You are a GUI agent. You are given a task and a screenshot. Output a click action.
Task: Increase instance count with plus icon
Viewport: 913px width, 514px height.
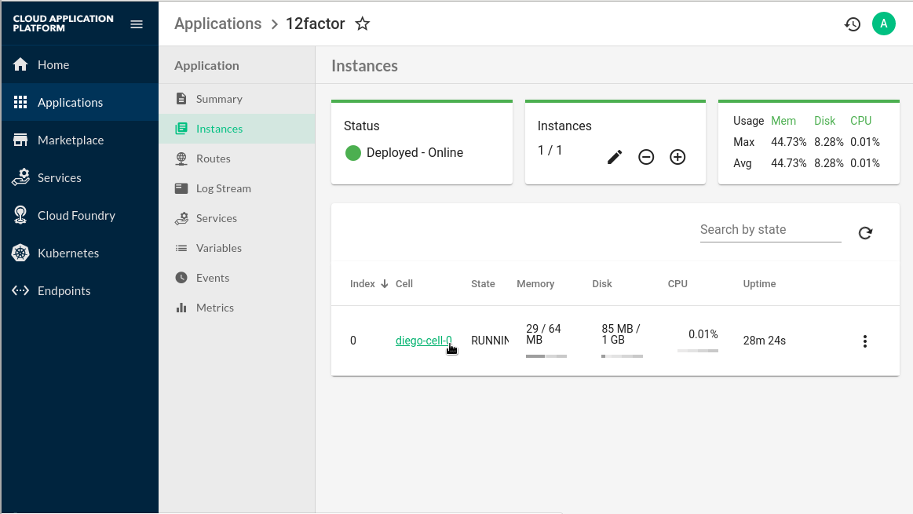[x=677, y=157]
